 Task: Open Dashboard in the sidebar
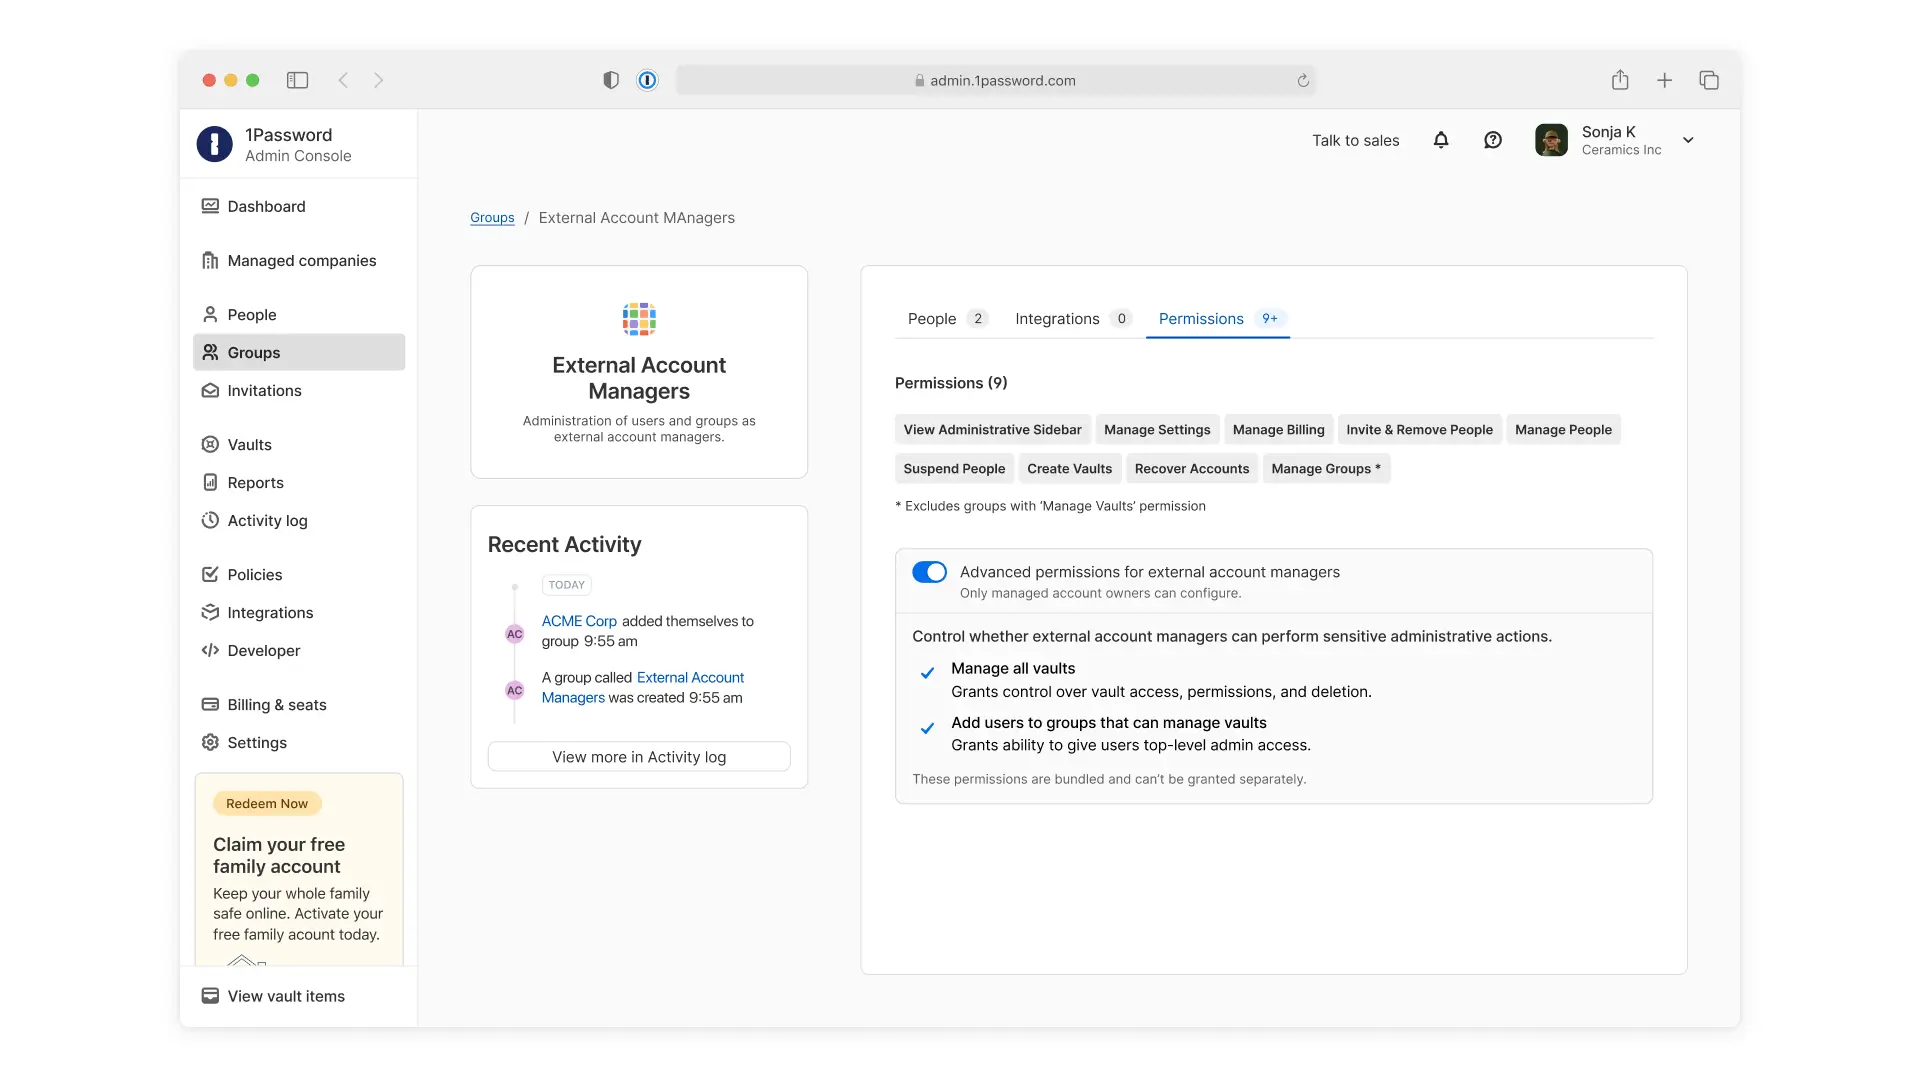point(299,206)
